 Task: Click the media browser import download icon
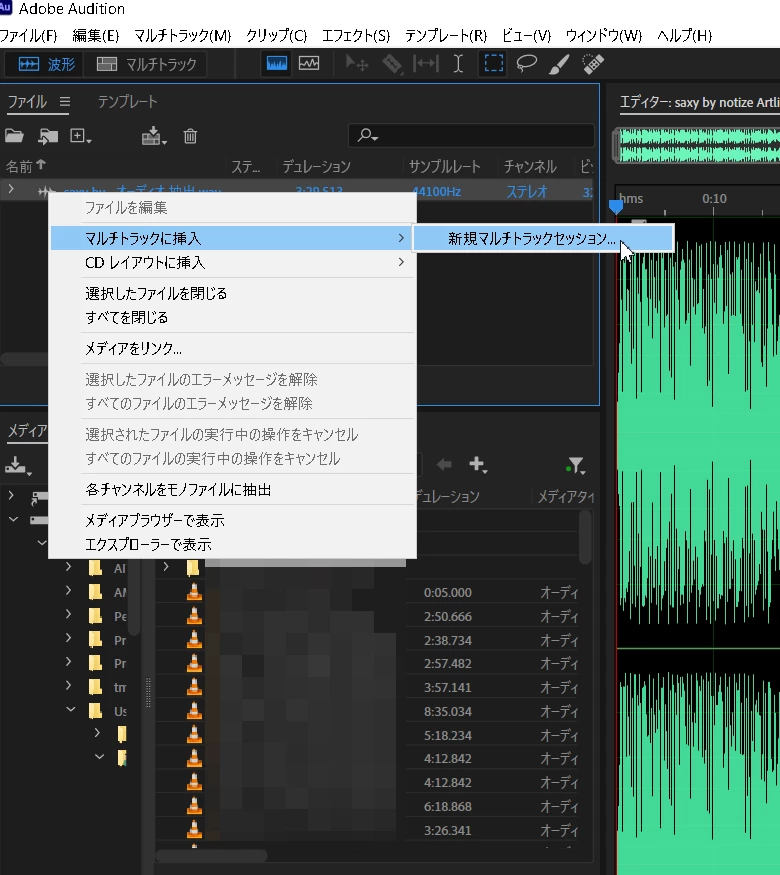[17, 465]
